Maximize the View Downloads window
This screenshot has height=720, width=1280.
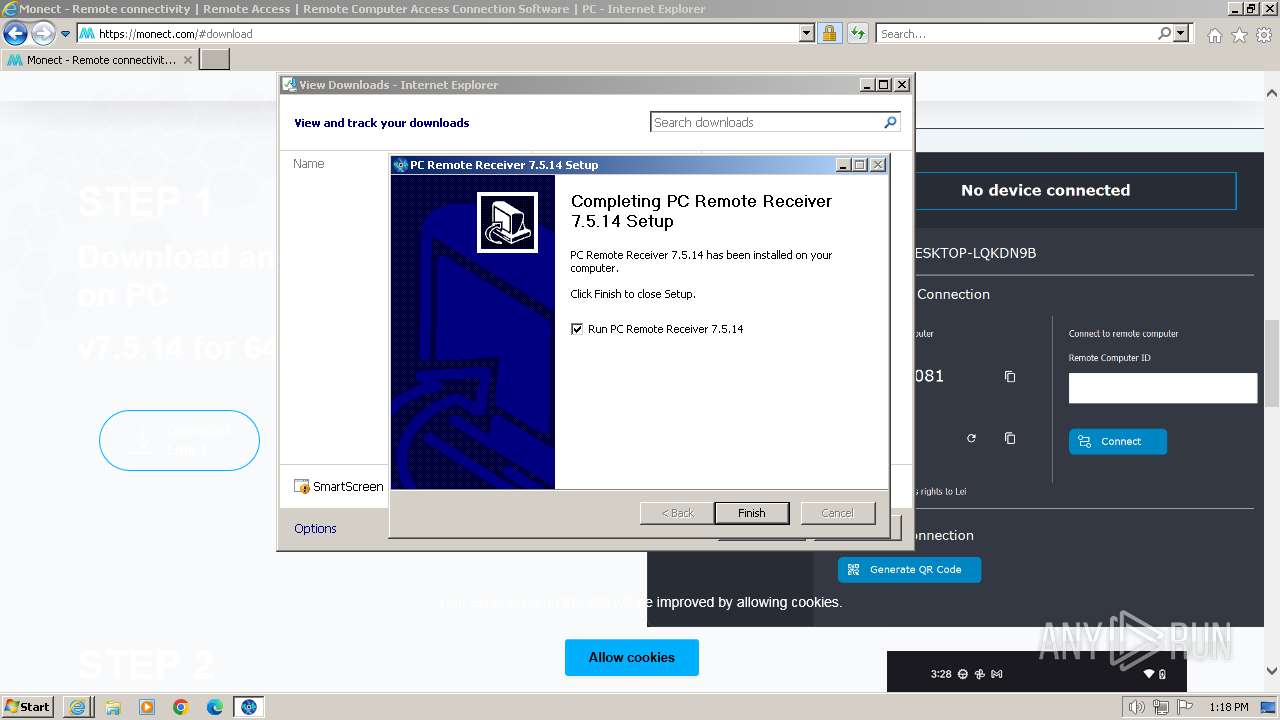884,85
